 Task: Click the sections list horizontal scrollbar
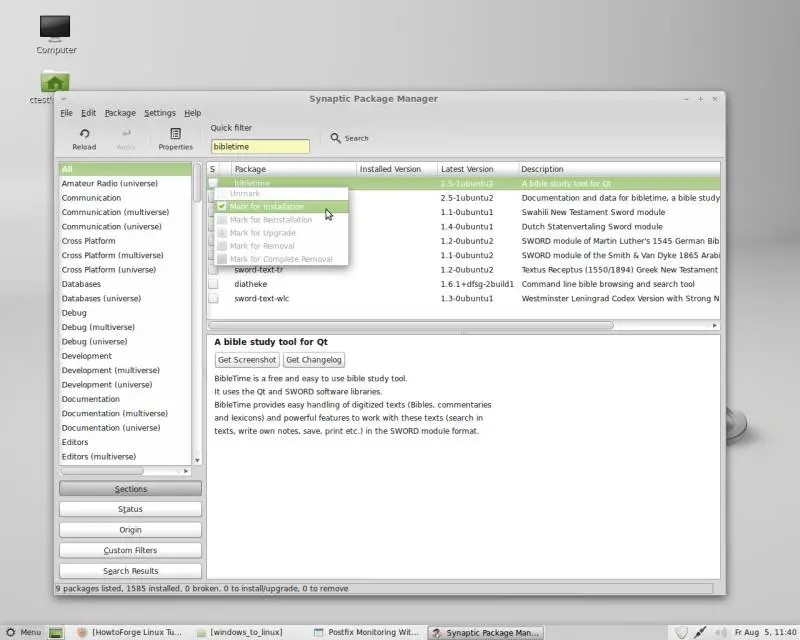coord(102,471)
